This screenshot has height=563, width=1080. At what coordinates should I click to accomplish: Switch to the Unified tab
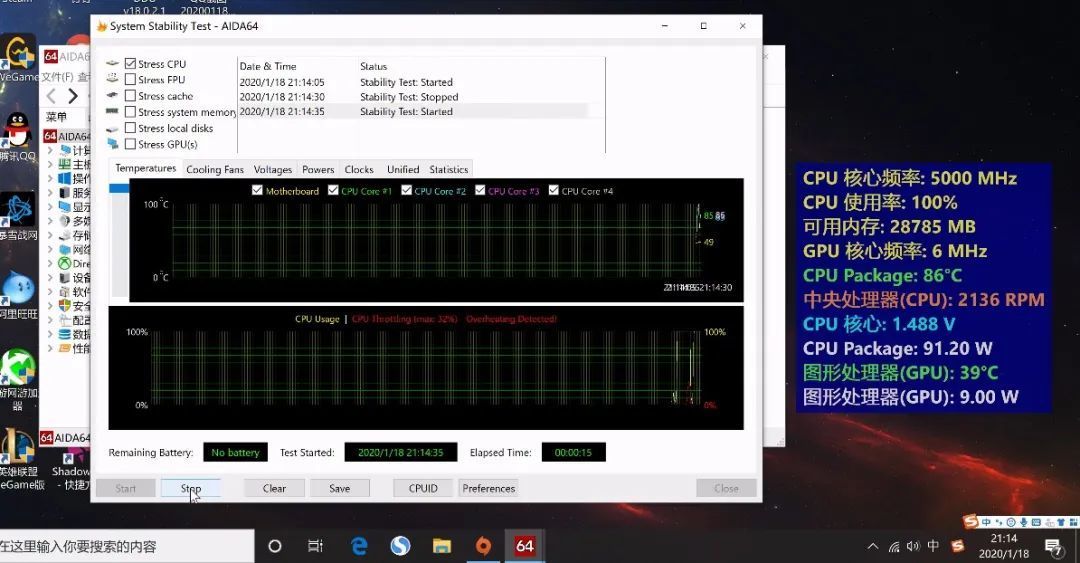tap(403, 170)
